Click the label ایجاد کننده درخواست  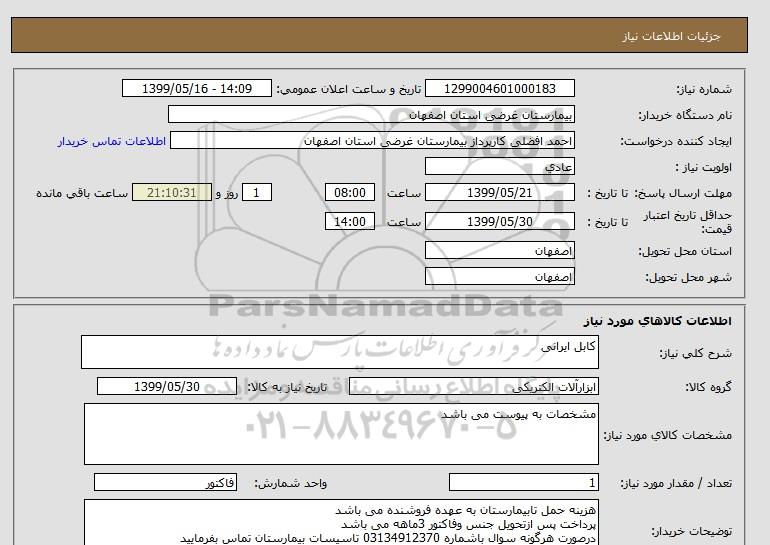(676, 141)
